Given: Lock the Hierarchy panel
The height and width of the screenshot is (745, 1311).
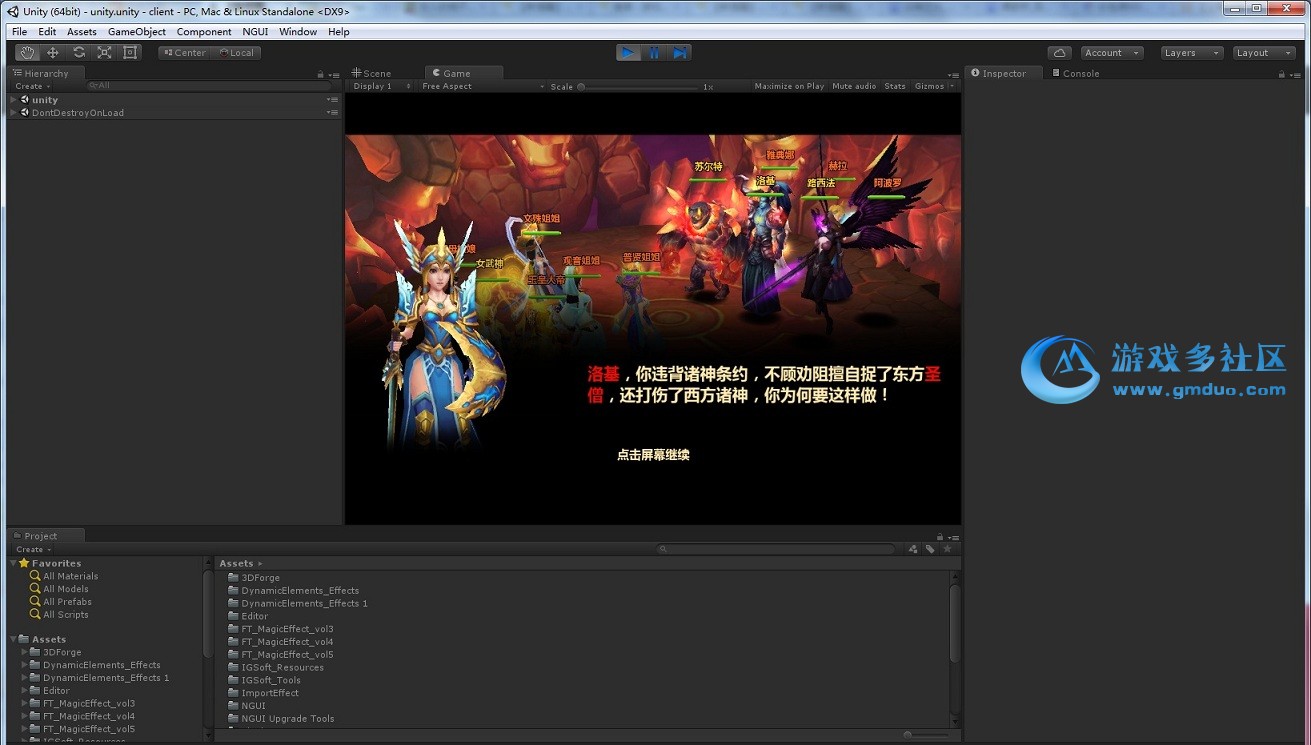Looking at the screenshot, I should pyautogui.click(x=321, y=74).
